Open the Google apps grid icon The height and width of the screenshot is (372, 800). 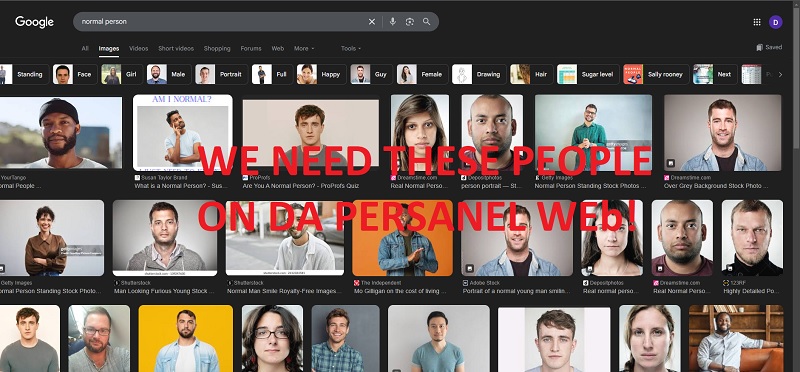[x=757, y=22]
